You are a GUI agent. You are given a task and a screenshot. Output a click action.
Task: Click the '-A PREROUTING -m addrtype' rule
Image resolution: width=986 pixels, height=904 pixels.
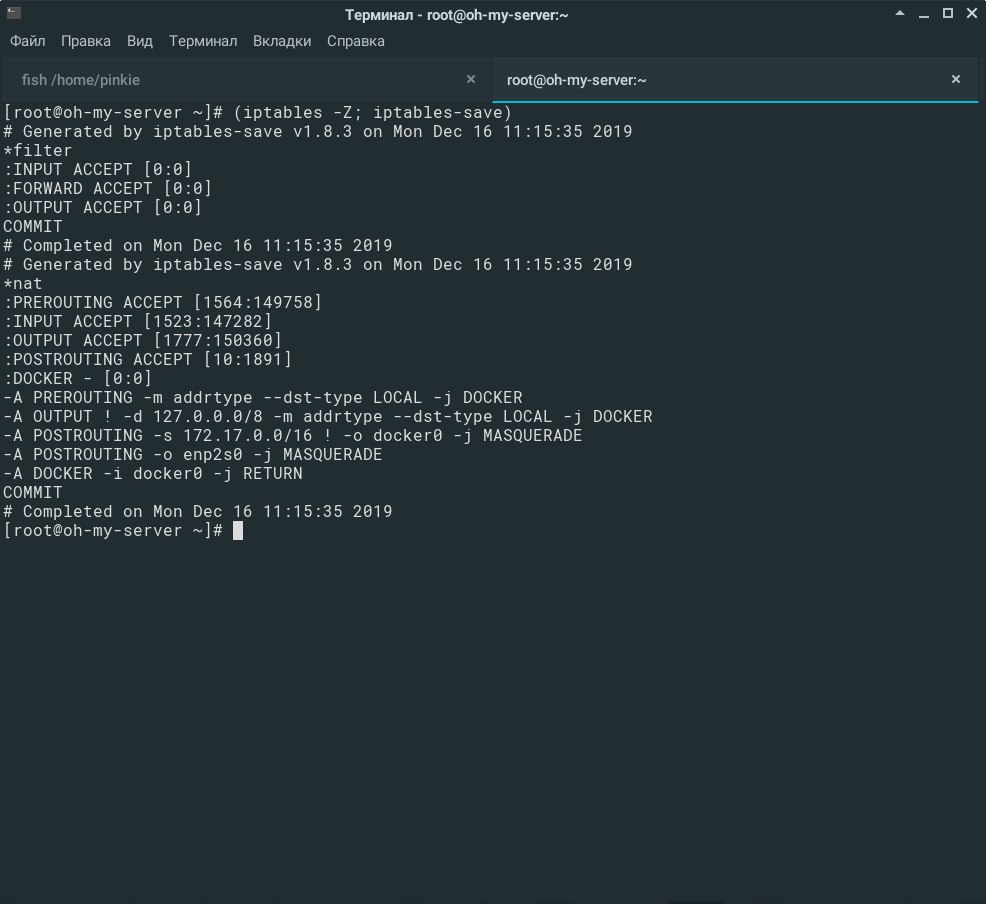(x=263, y=397)
